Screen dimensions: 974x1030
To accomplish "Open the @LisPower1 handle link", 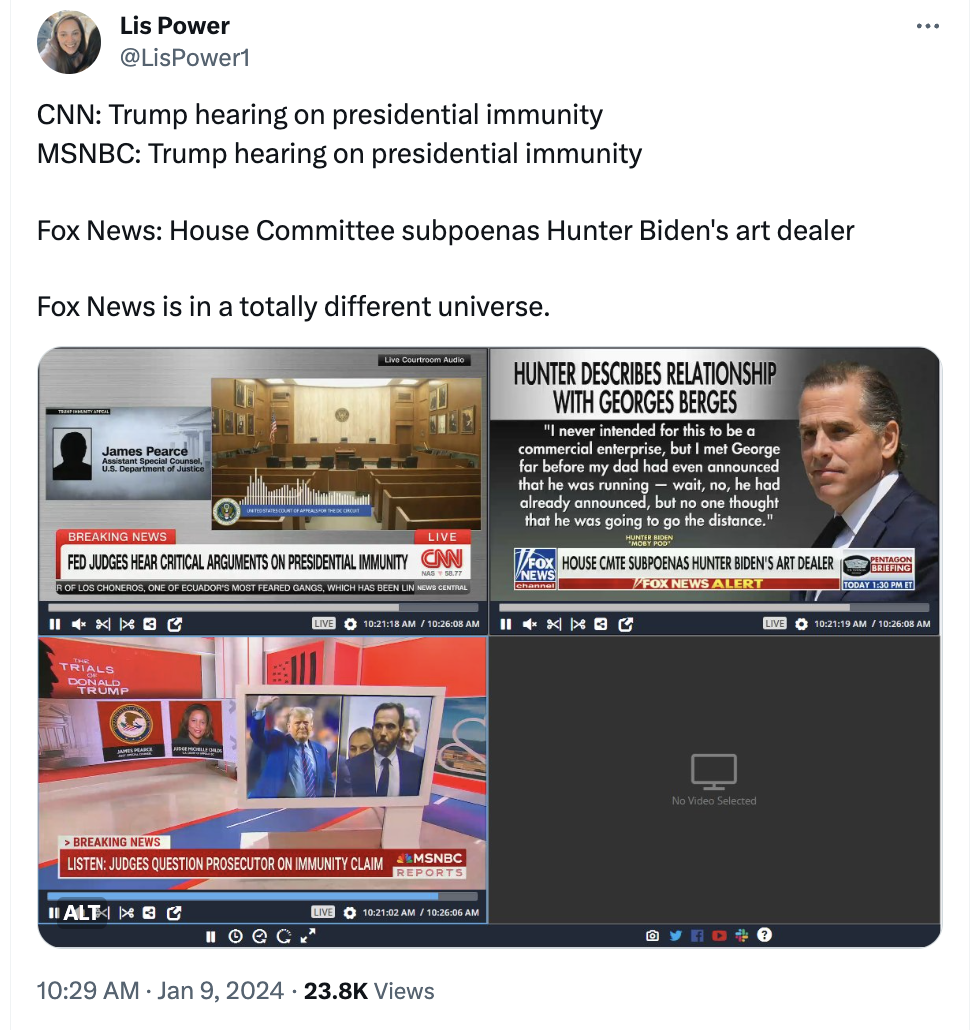I will (x=185, y=58).
